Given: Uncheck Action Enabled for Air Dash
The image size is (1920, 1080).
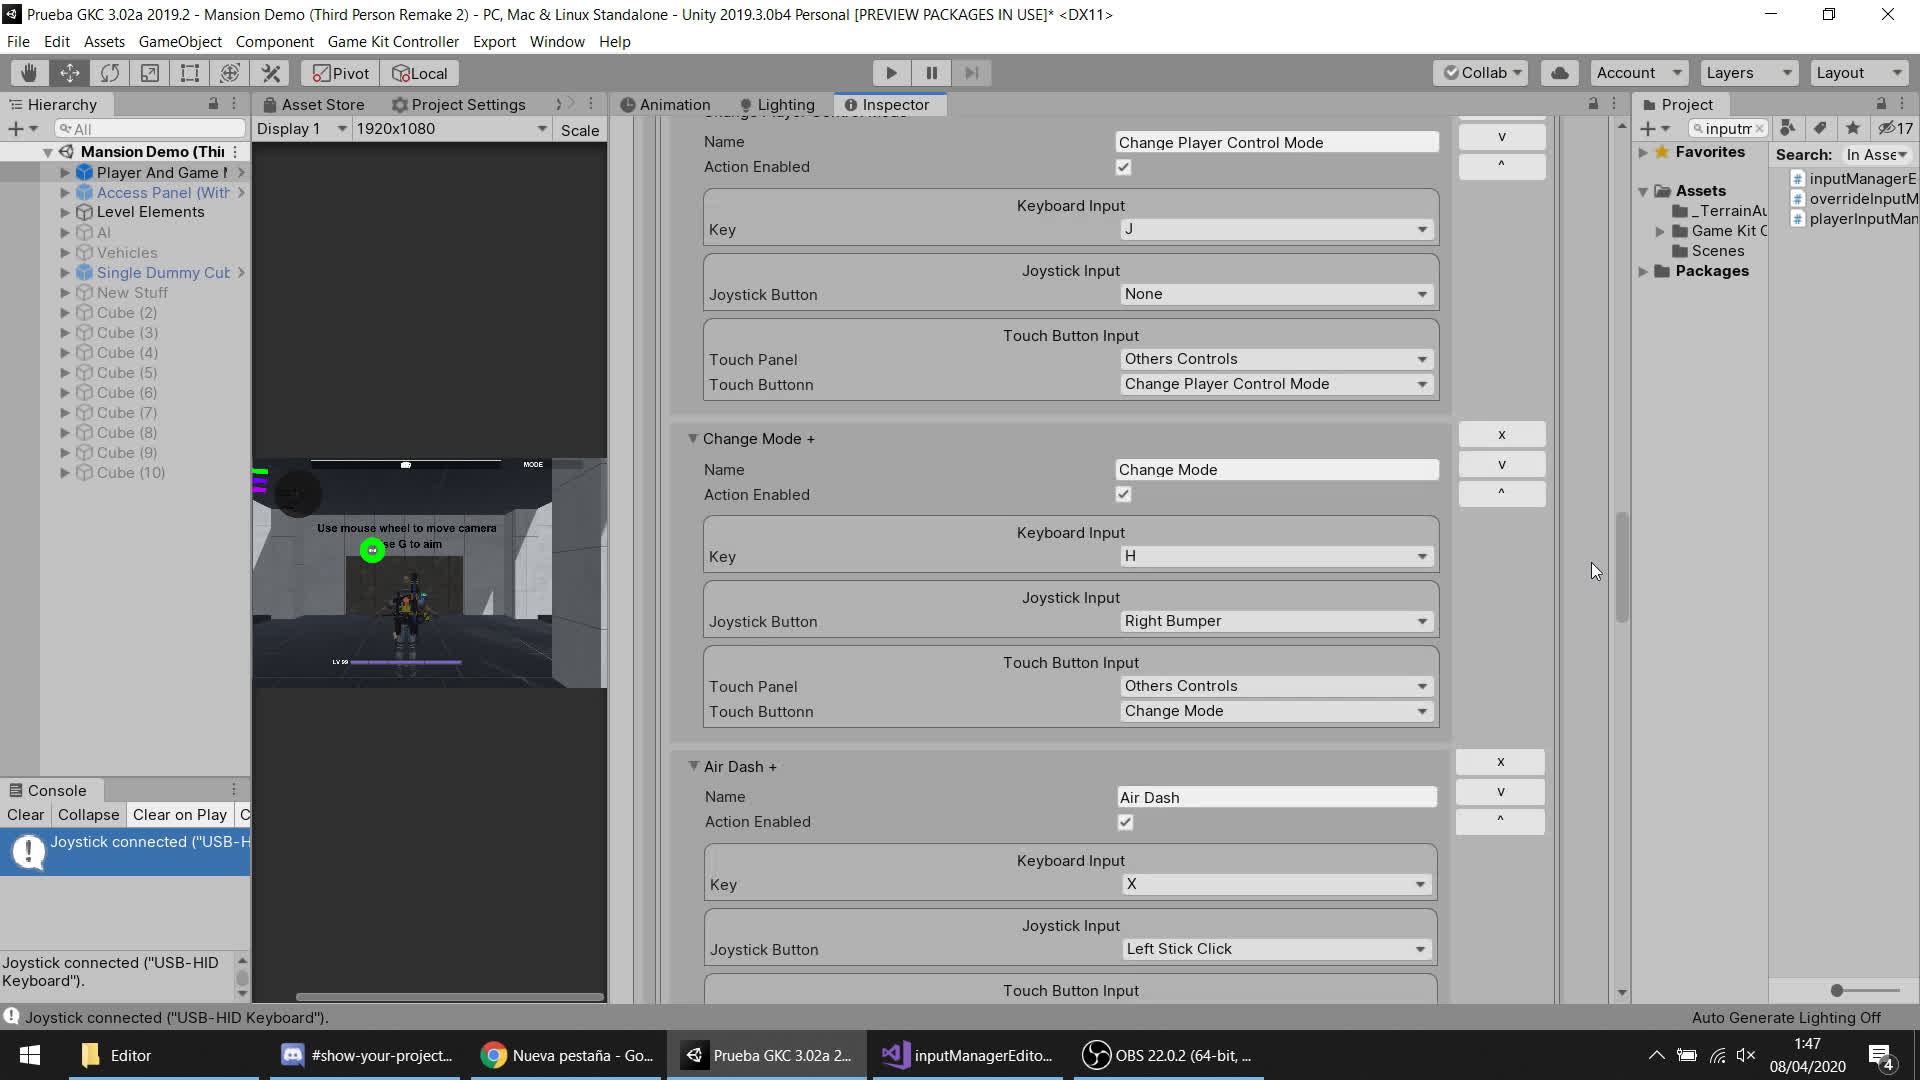Looking at the screenshot, I should (1125, 822).
